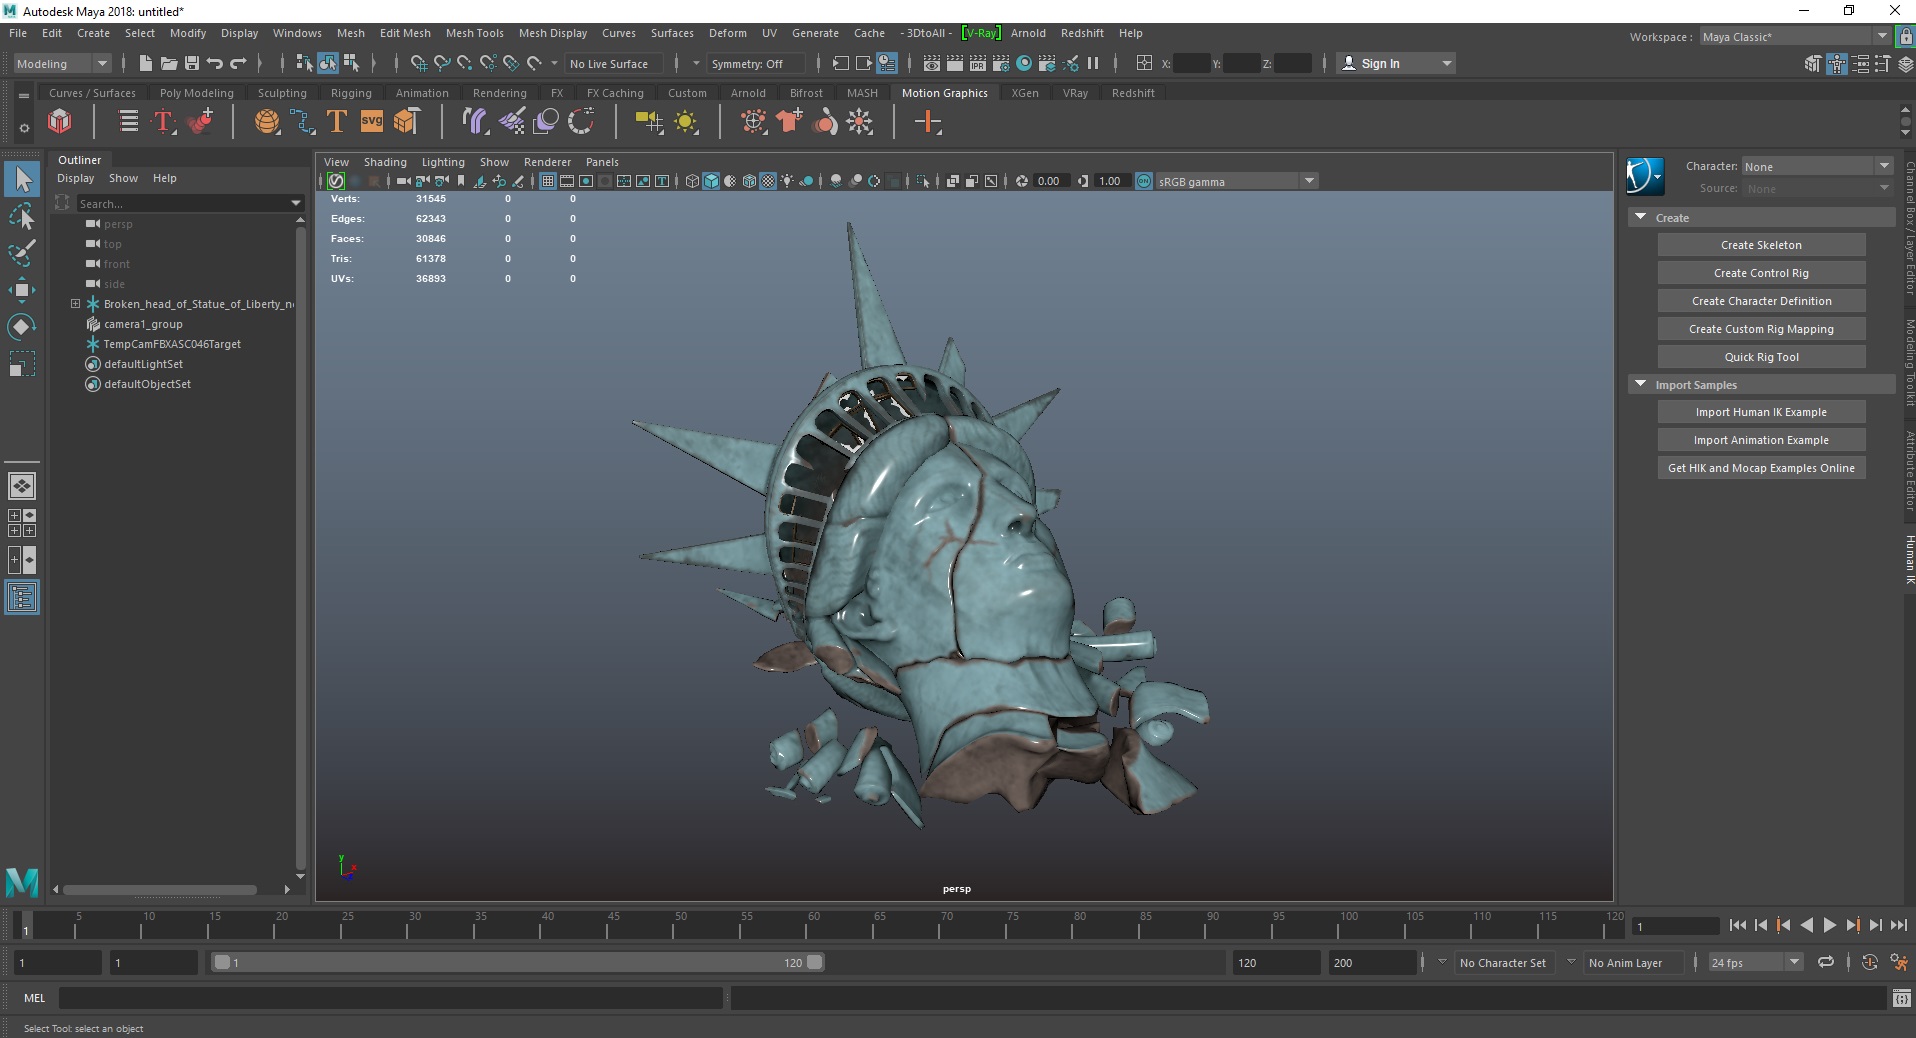Switch to the Poly Modeling shelf tab
Screen dimensions: 1916x1038
click(196, 93)
